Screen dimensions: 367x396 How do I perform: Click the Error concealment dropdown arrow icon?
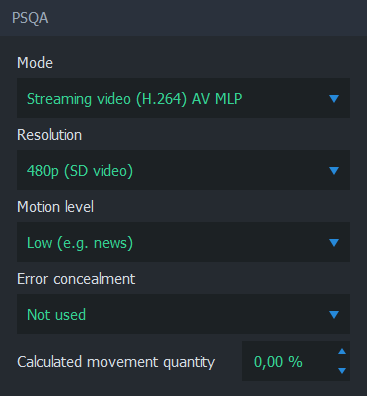(334, 314)
